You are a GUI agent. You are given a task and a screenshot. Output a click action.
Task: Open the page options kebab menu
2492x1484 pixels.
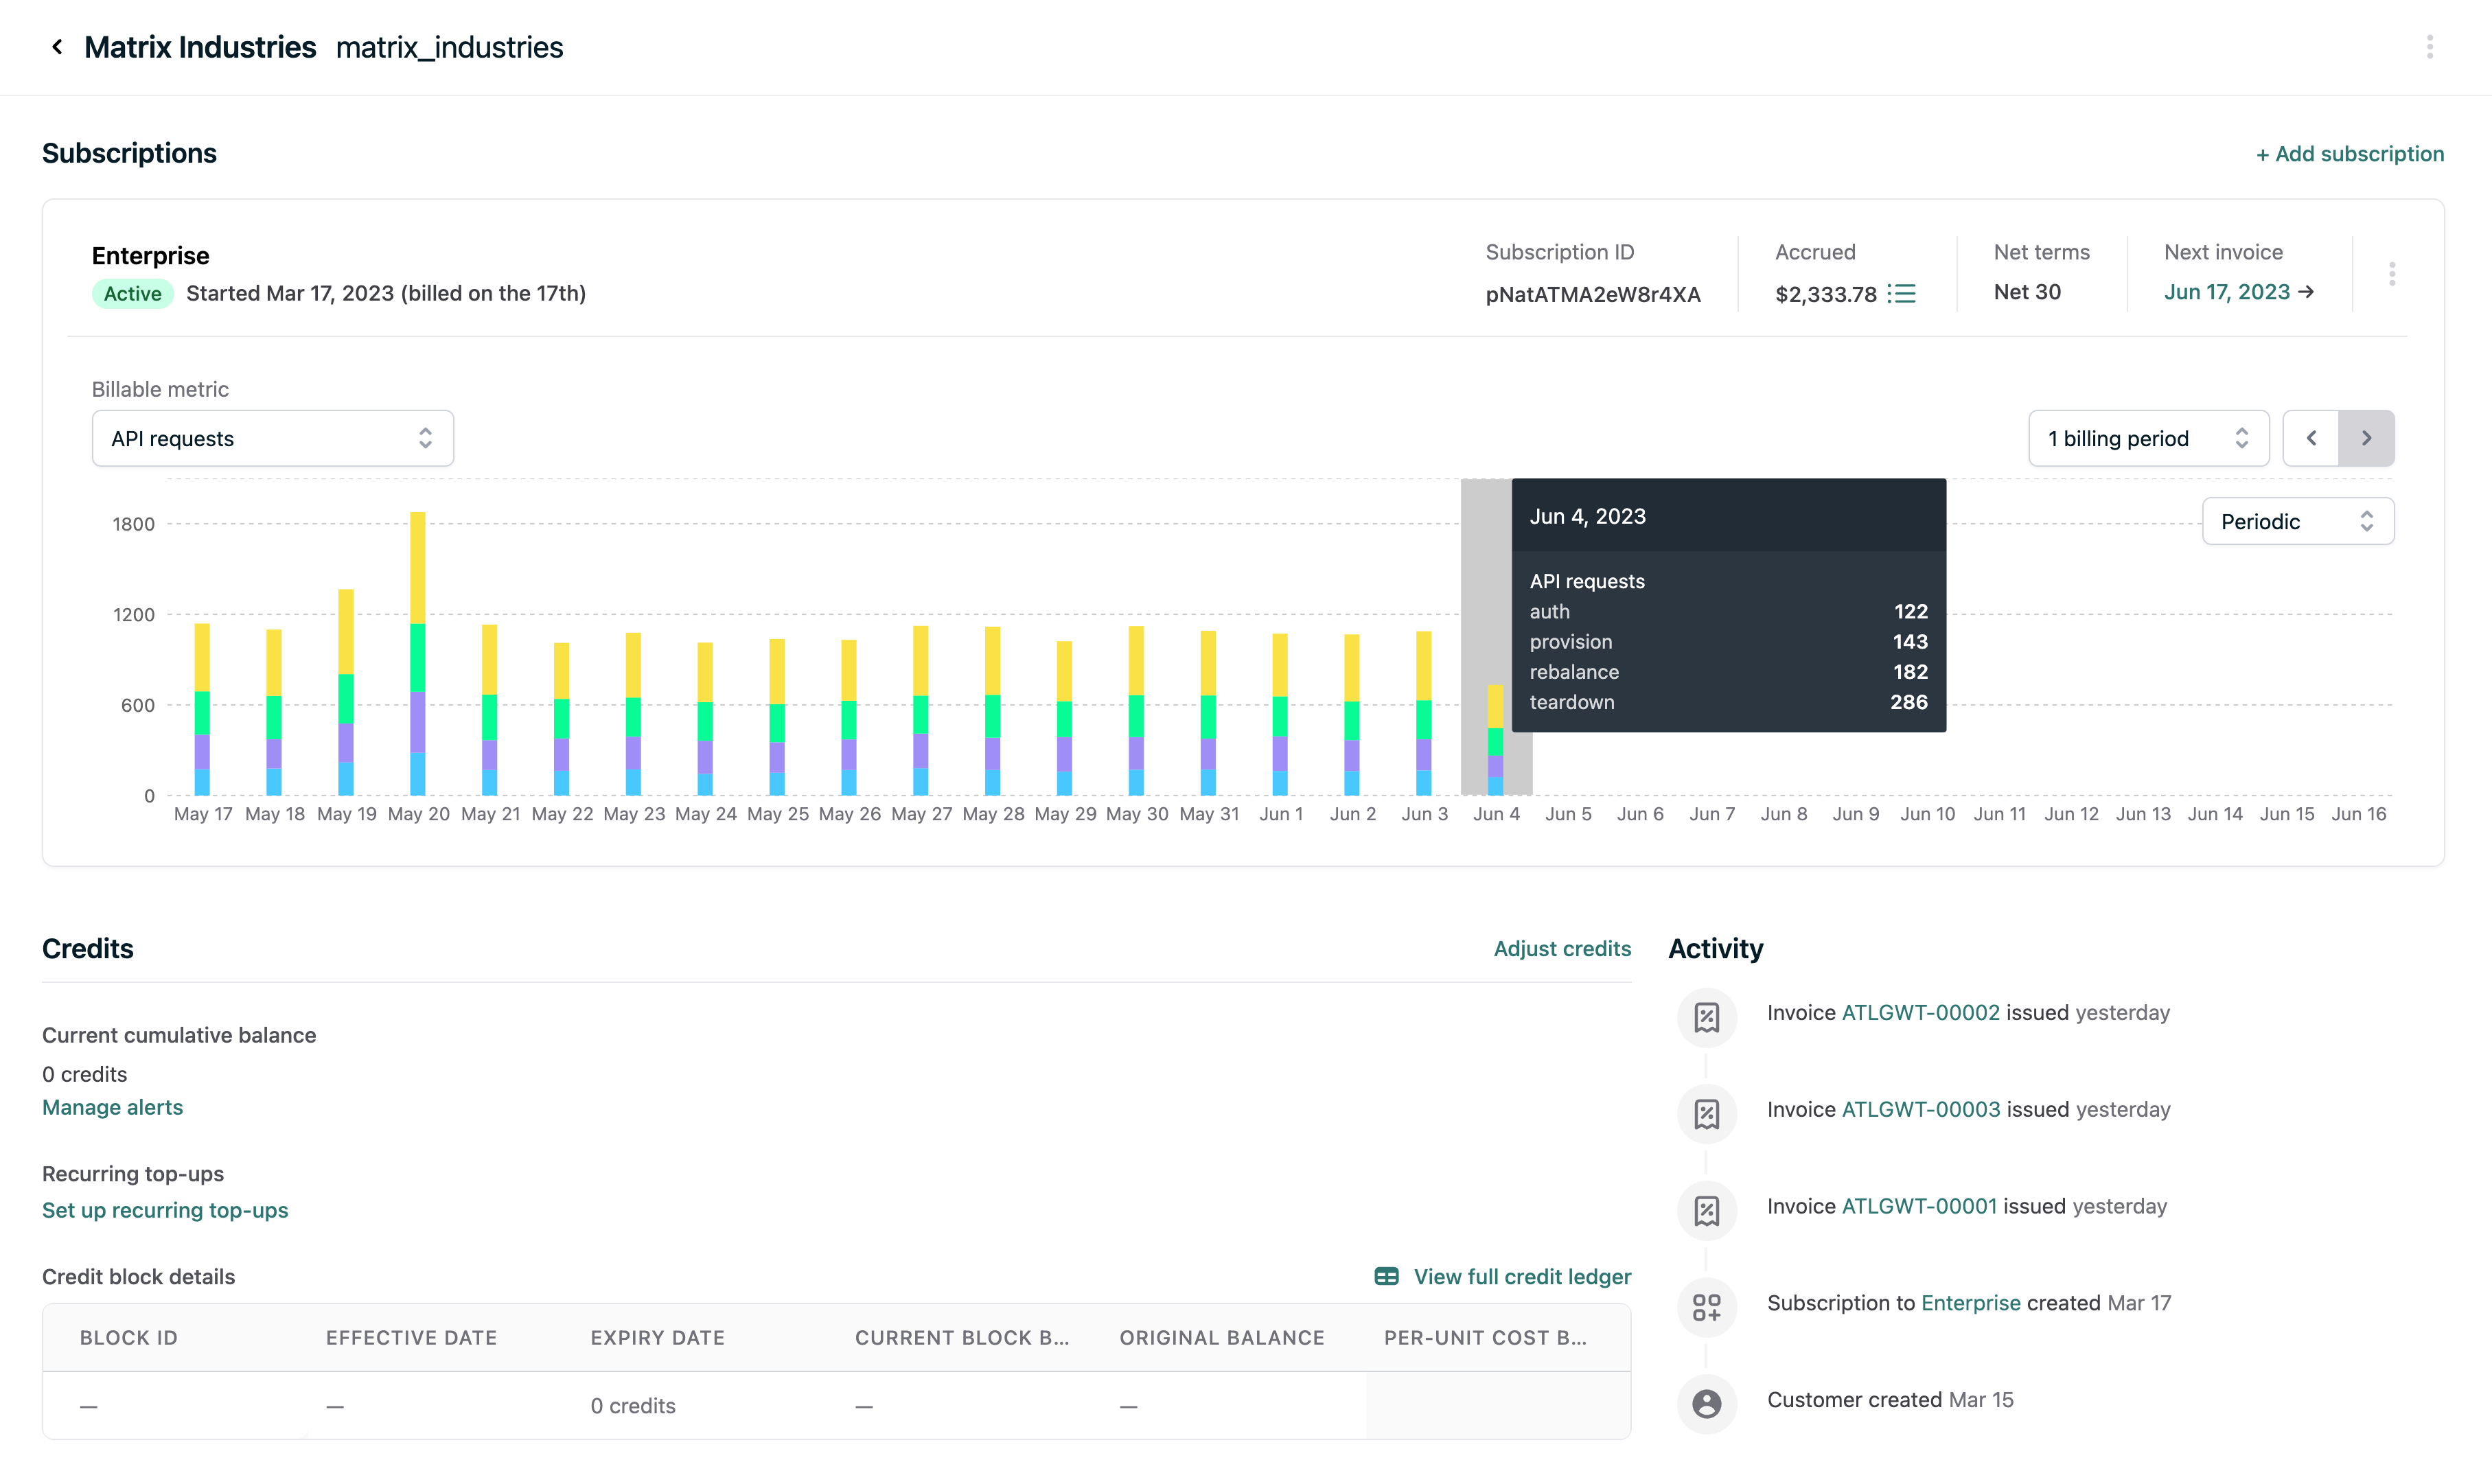coord(2430,47)
